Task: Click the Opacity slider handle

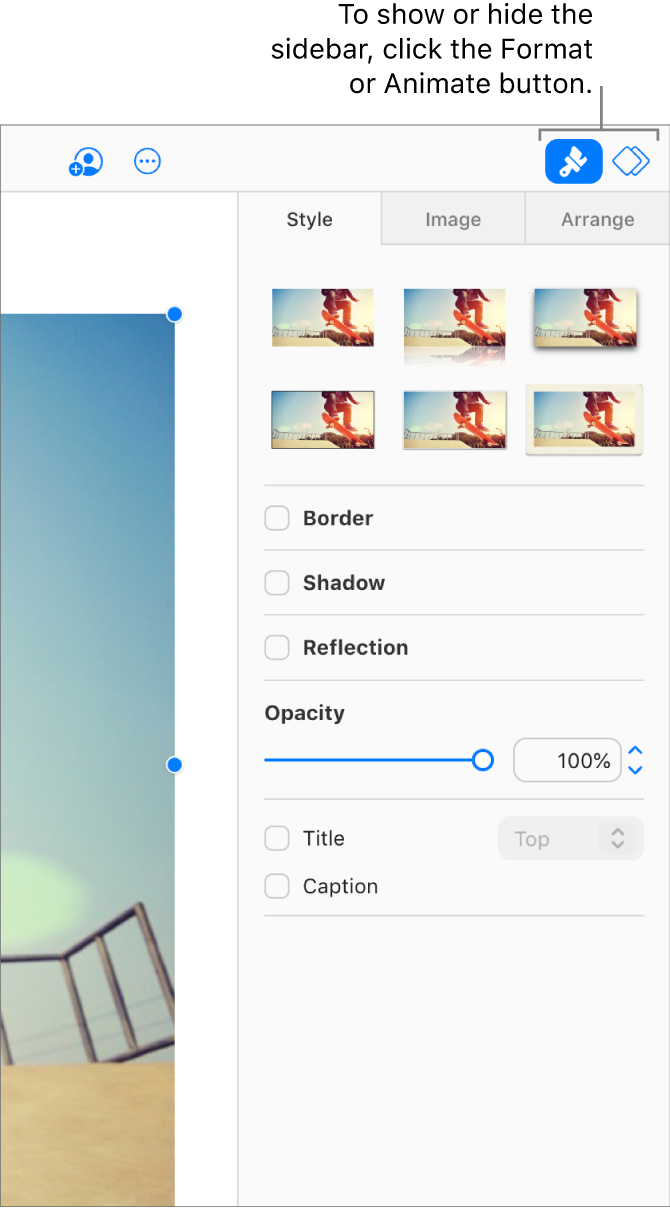Action: pos(483,760)
